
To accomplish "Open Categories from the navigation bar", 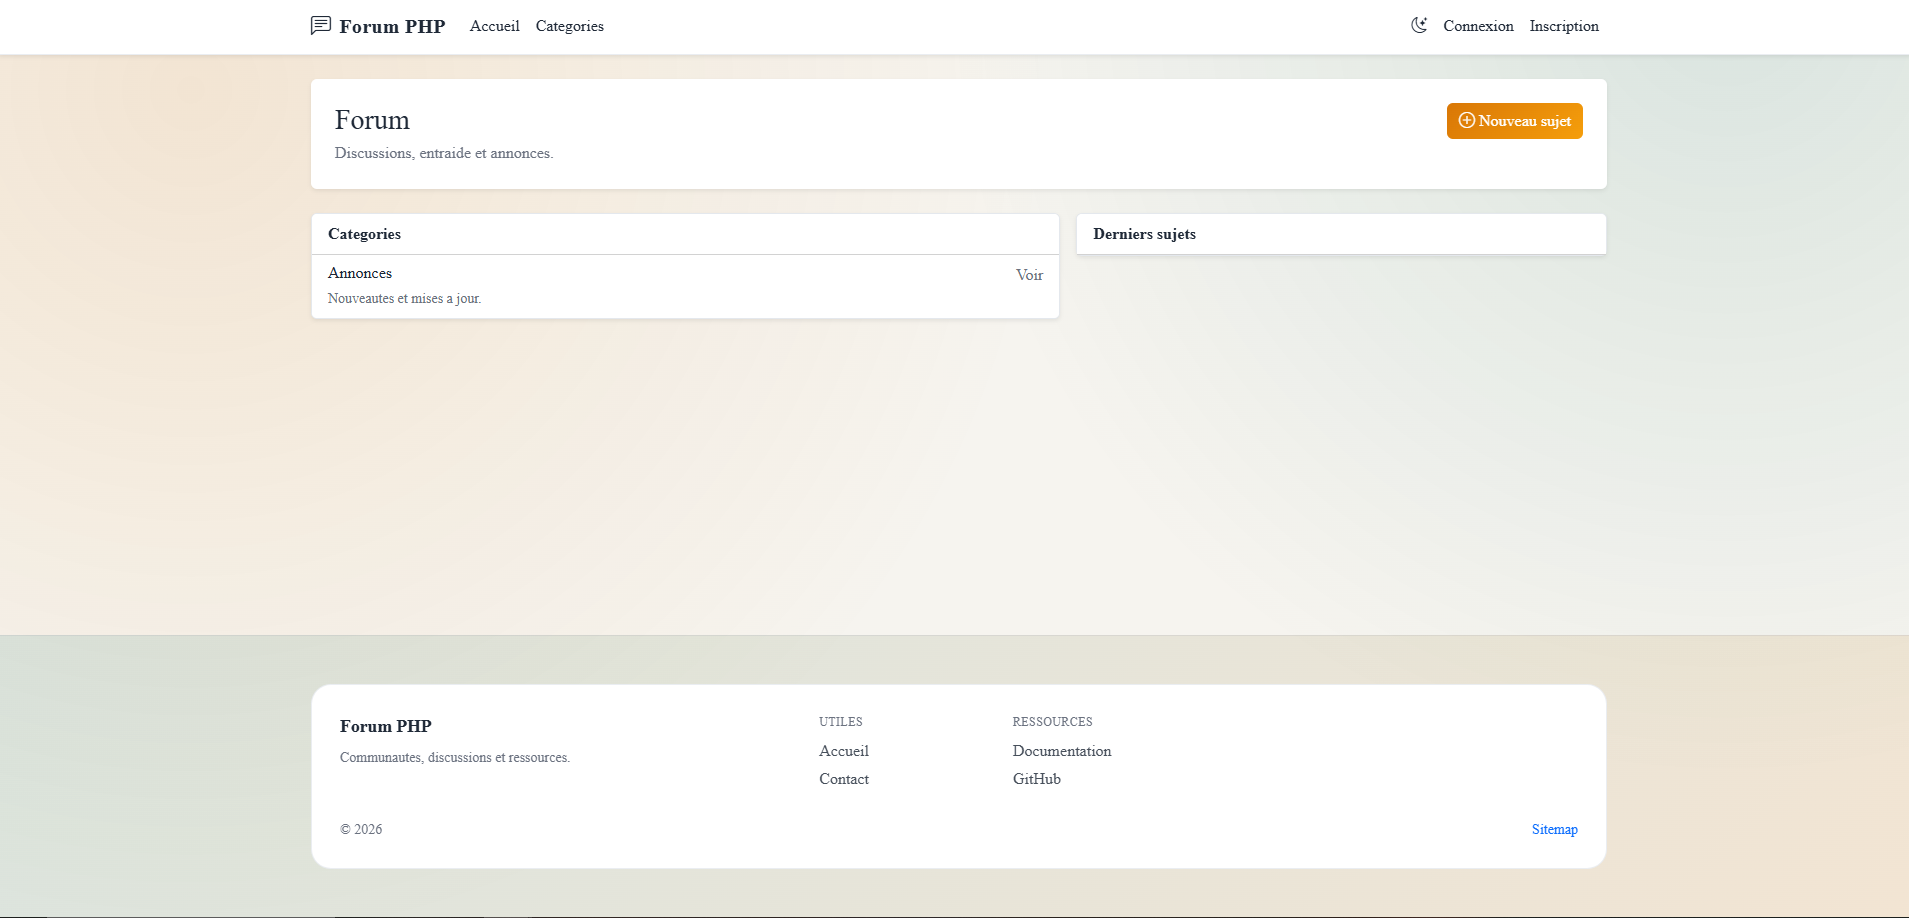I will (x=569, y=26).
